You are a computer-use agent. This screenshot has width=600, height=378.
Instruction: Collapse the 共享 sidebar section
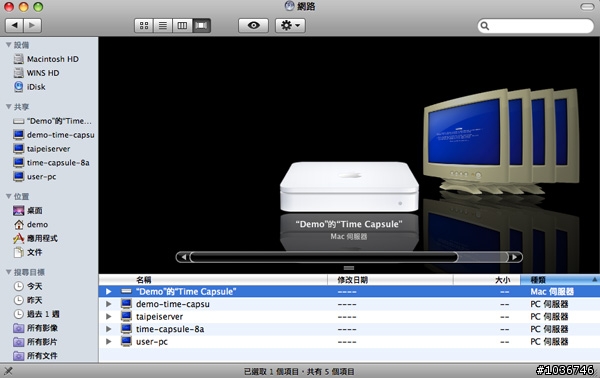(x=8, y=106)
